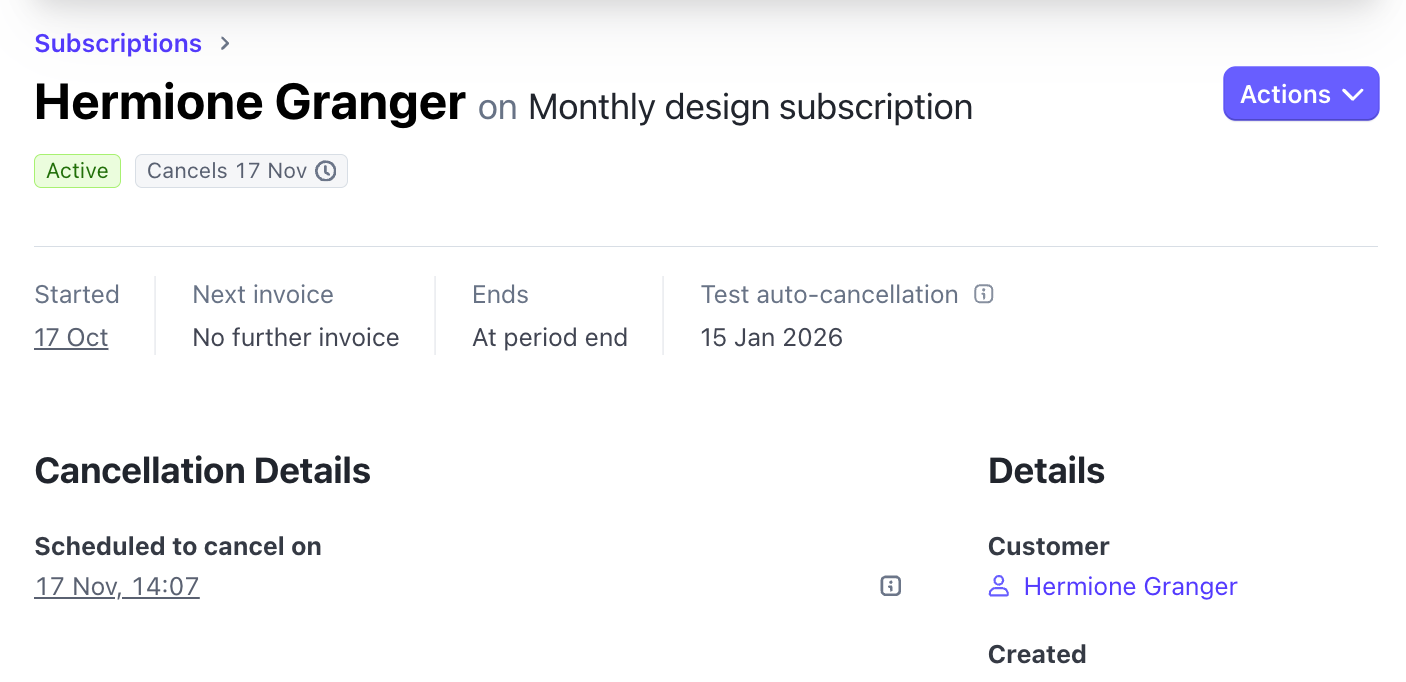This screenshot has width=1406, height=682.
Task: Go back to Subscriptions via breadcrumb
Action: (x=118, y=44)
